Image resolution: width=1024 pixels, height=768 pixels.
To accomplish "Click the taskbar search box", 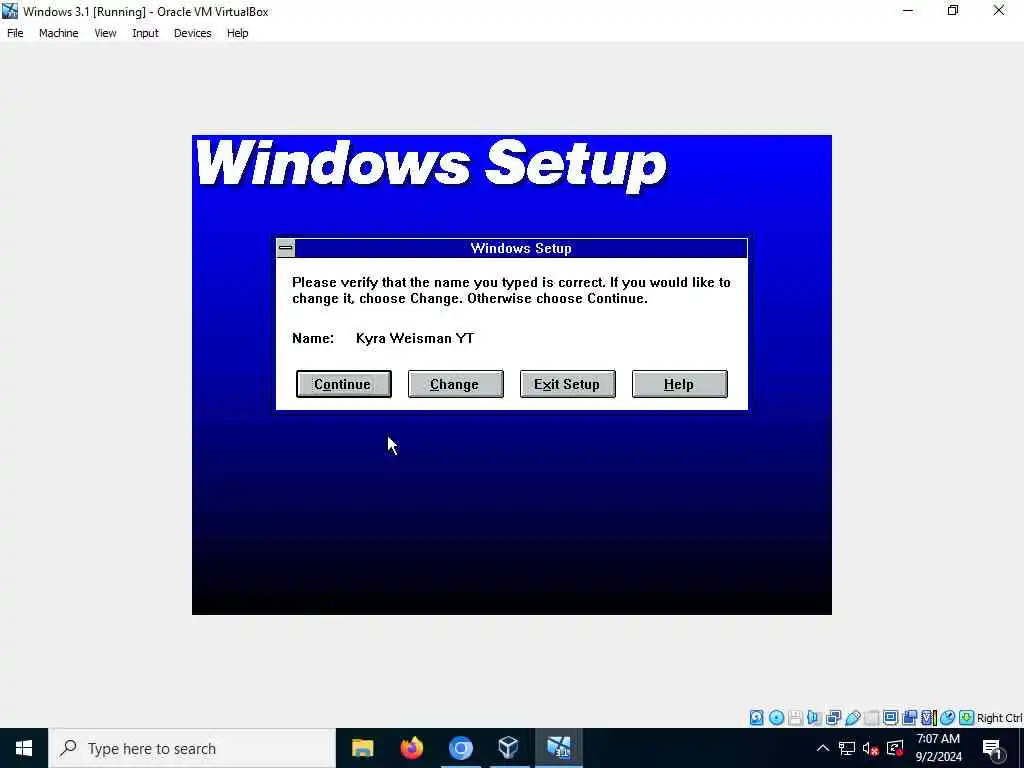I will 192,748.
